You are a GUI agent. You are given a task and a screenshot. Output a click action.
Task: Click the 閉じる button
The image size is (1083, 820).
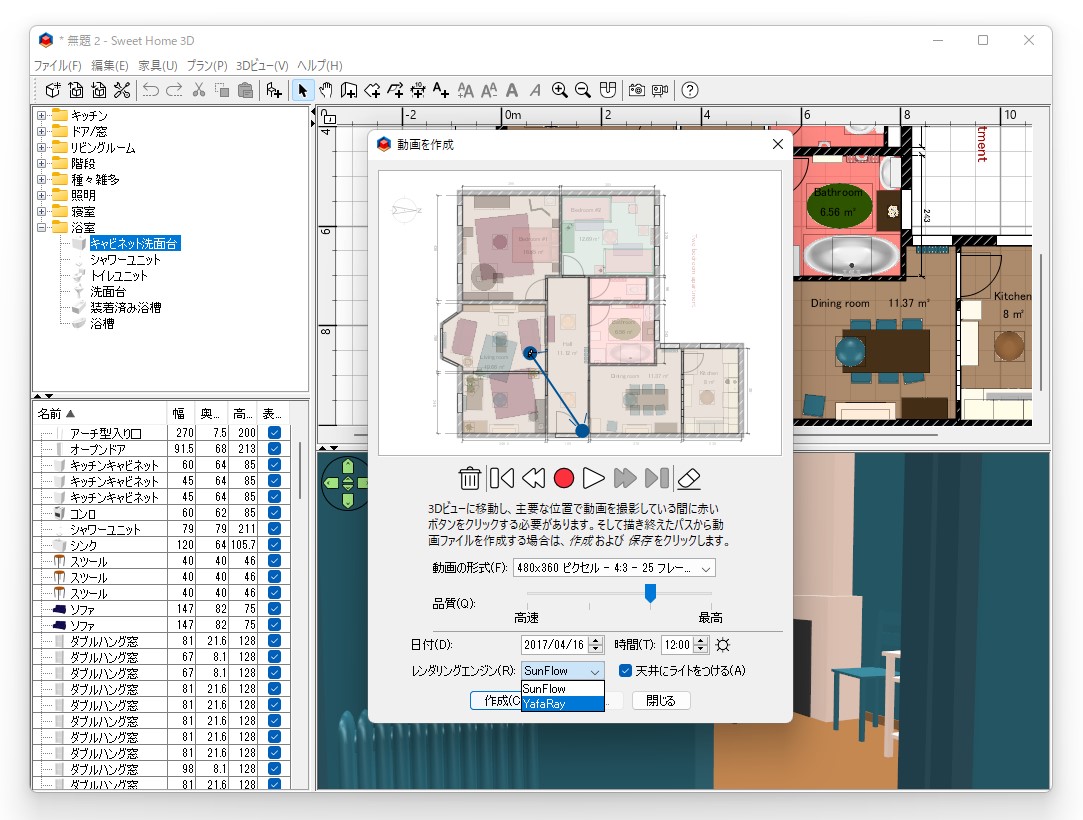(661, 701)
